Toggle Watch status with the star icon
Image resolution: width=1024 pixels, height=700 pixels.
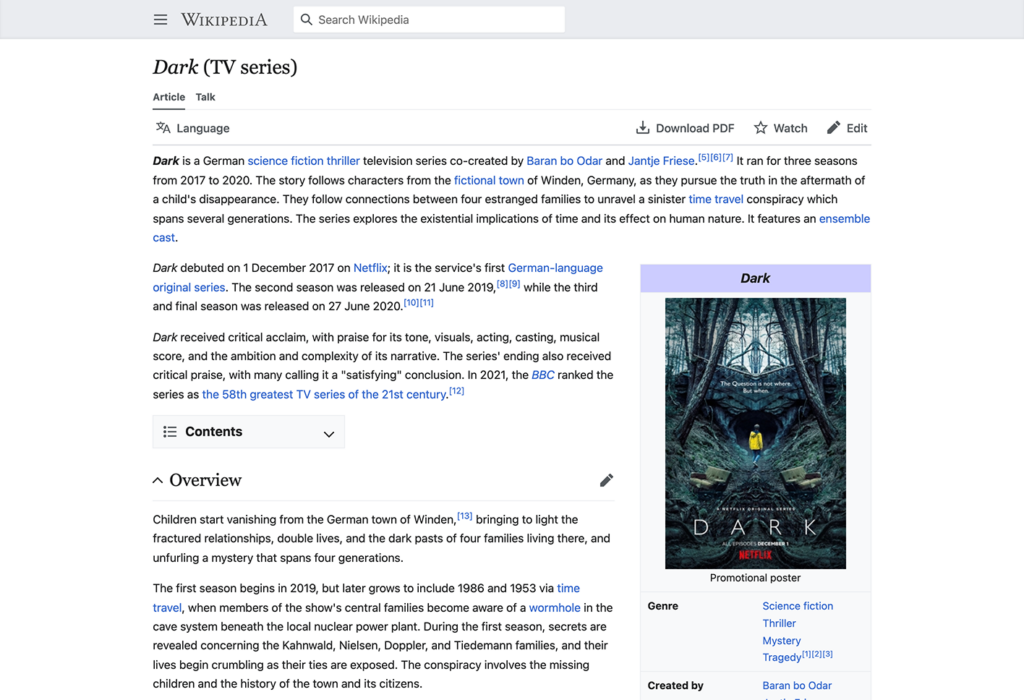(763, 128)
